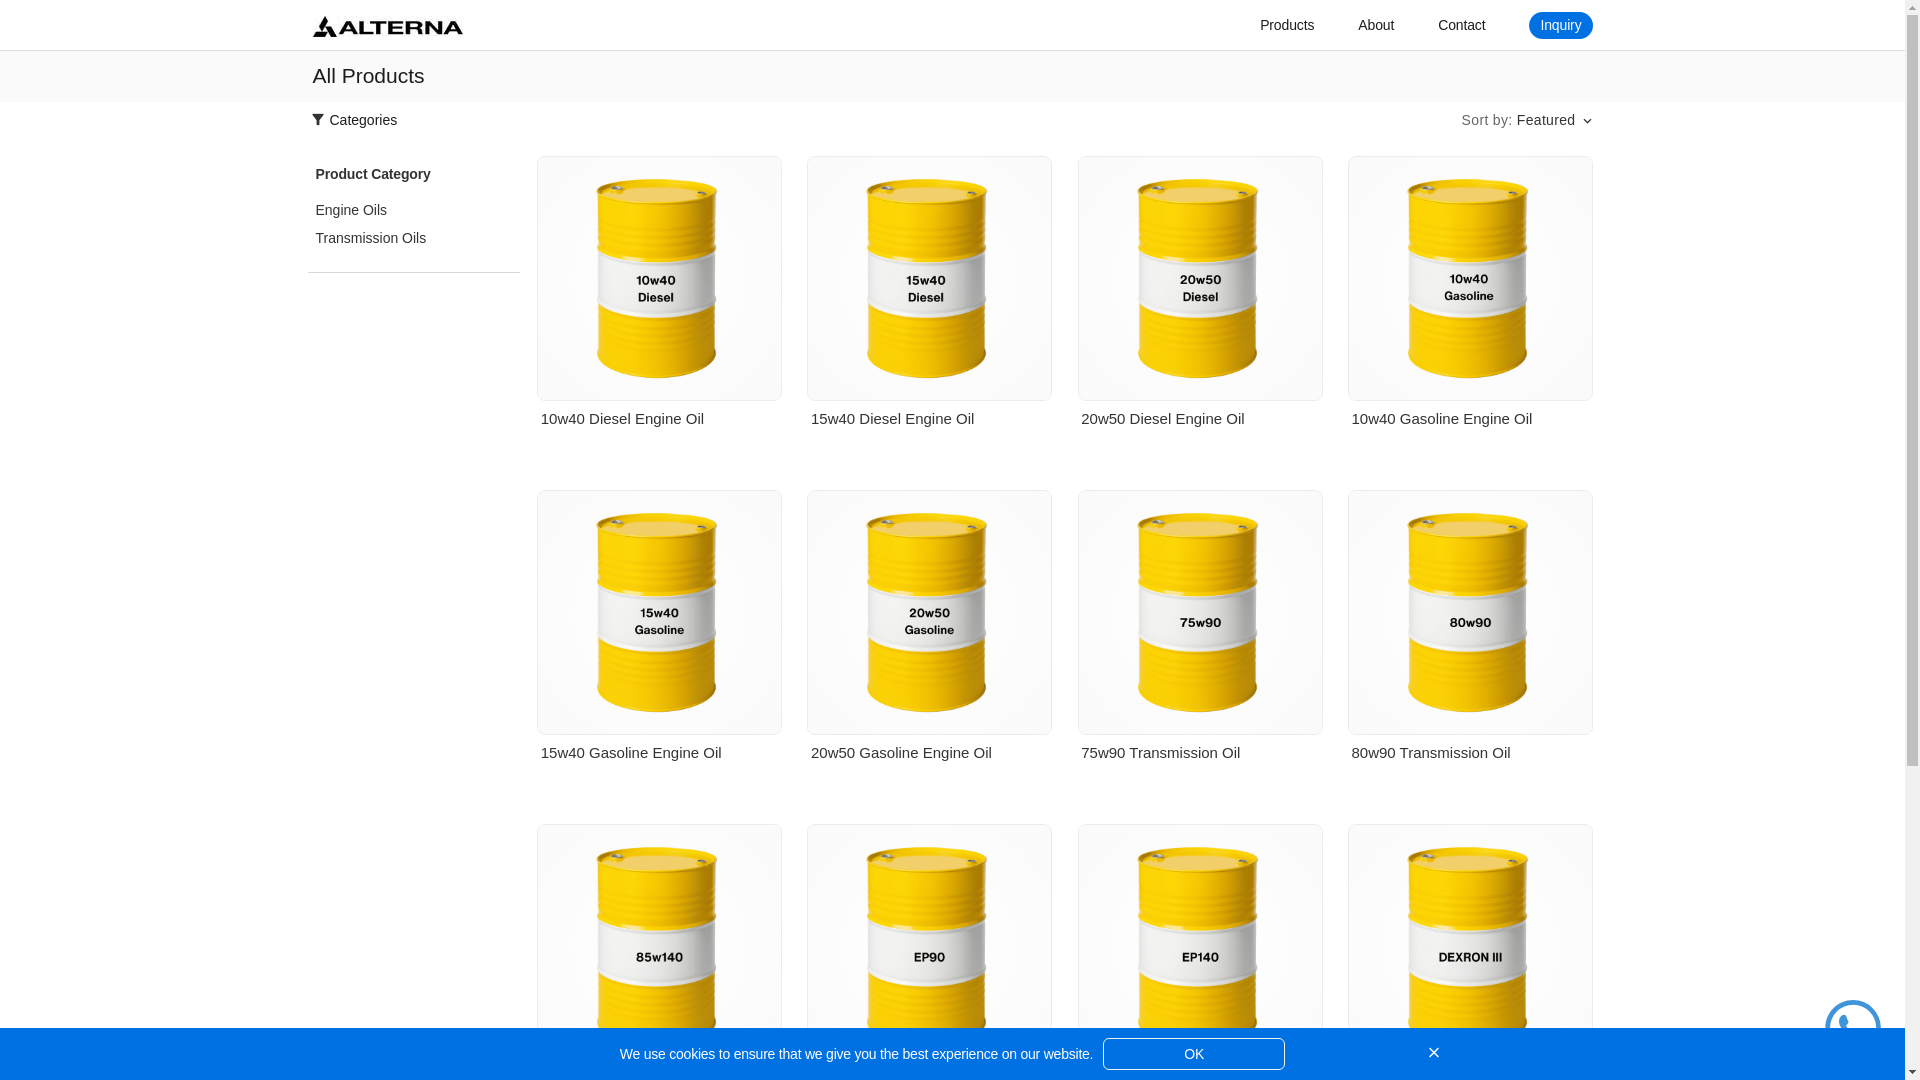Click the 75w90 Transmission Oil title
The height and width of the screenshot is (1080, 1920).
click(1160, 753)
